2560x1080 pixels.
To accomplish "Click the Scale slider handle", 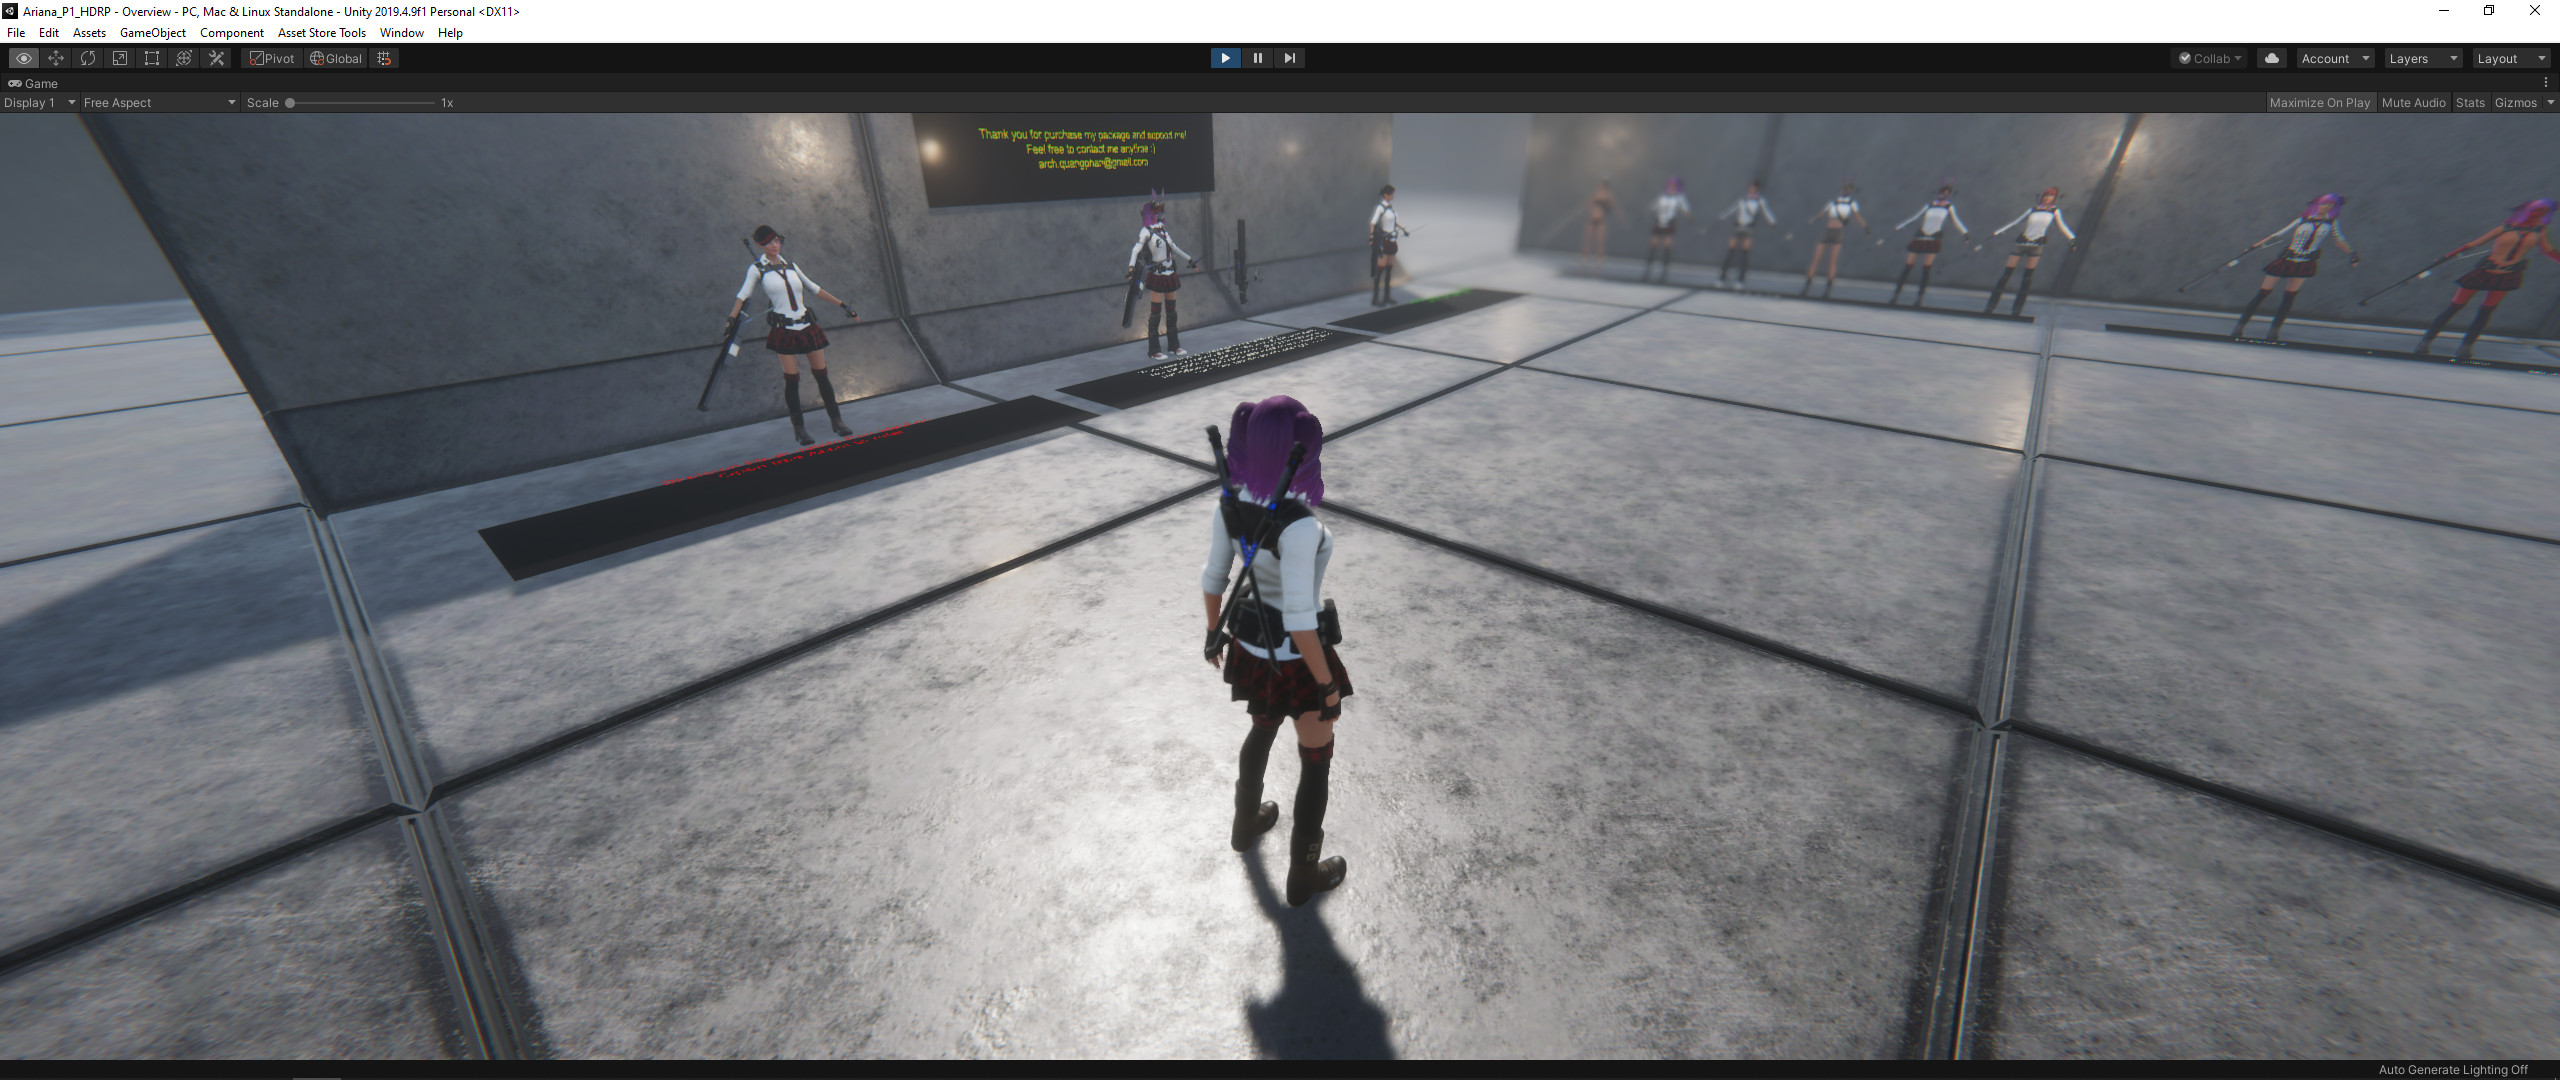I will 290,102.
